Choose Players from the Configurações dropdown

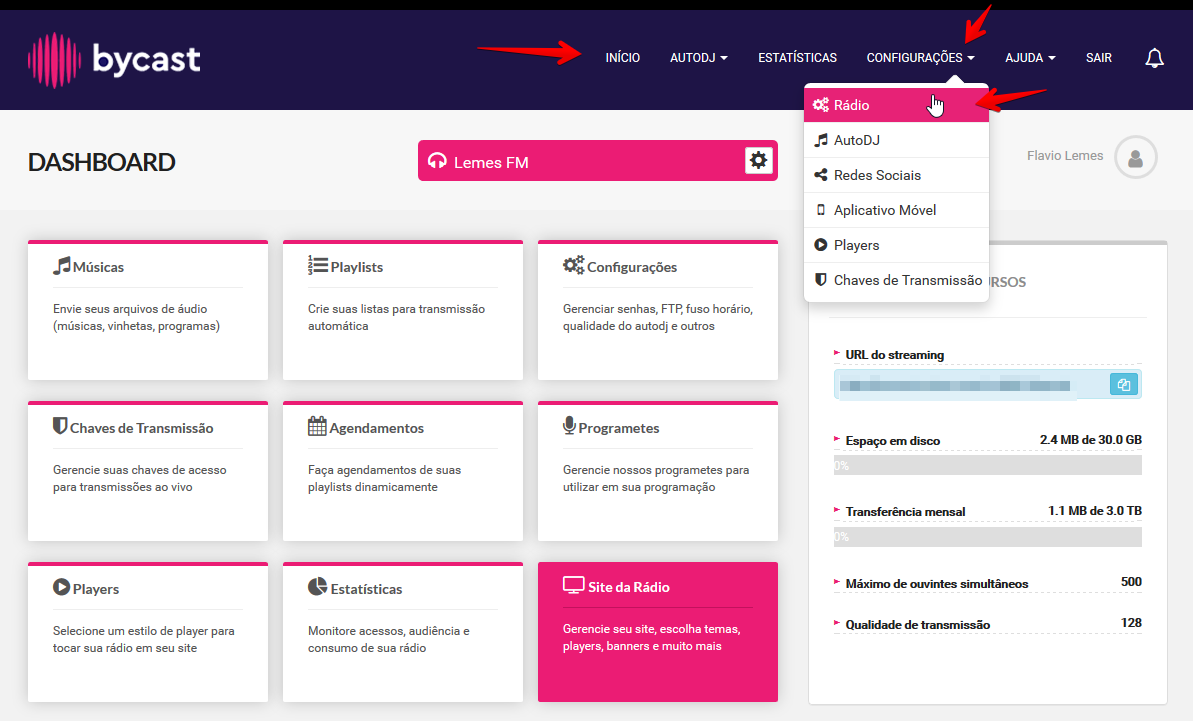click(x=896, y=245)
